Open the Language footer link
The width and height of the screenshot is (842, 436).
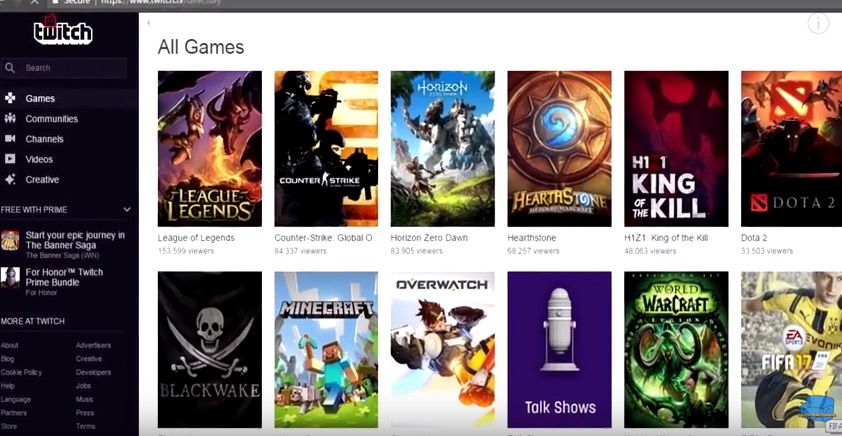[x=16, y=399]
